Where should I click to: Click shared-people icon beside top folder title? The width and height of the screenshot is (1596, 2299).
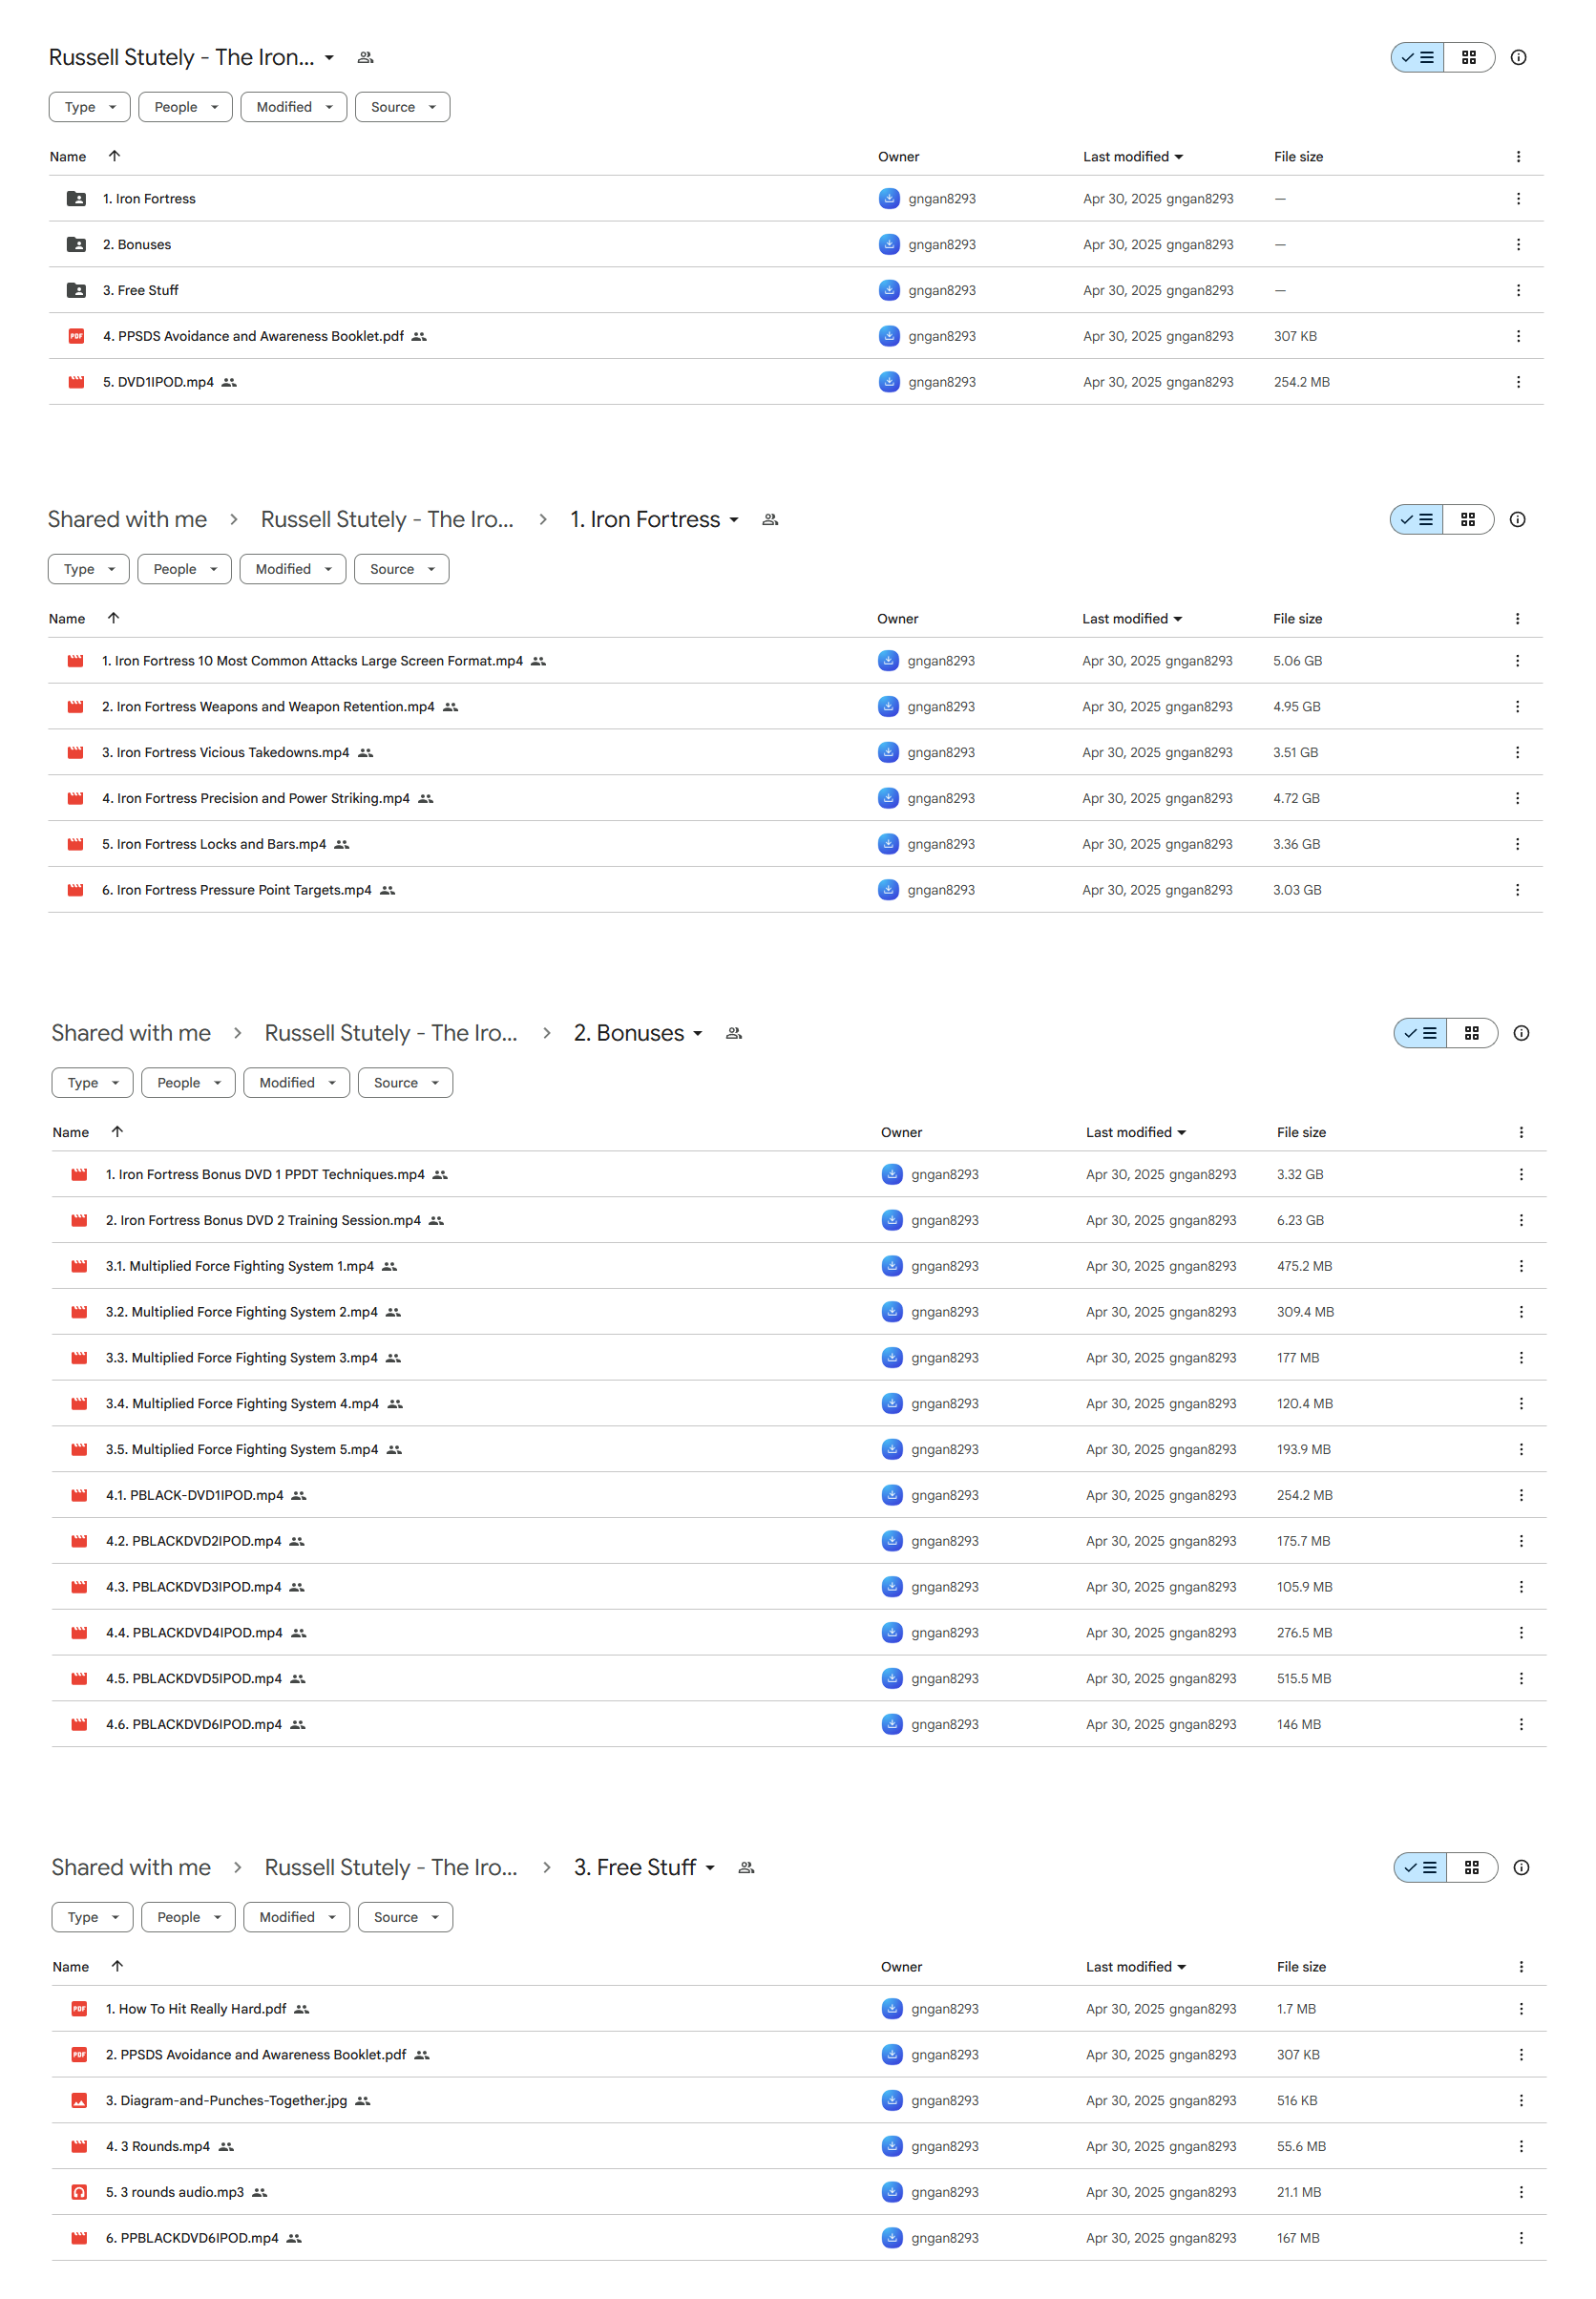[366, 58]
